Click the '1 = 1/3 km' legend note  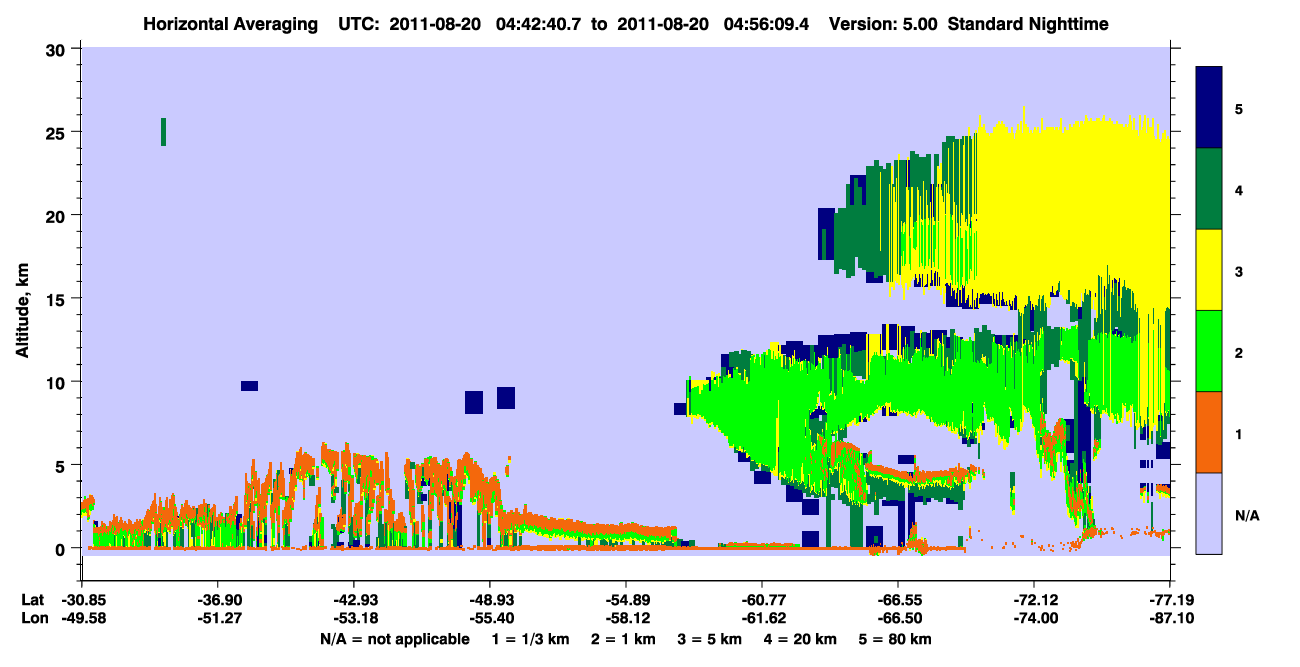(530, 639)
